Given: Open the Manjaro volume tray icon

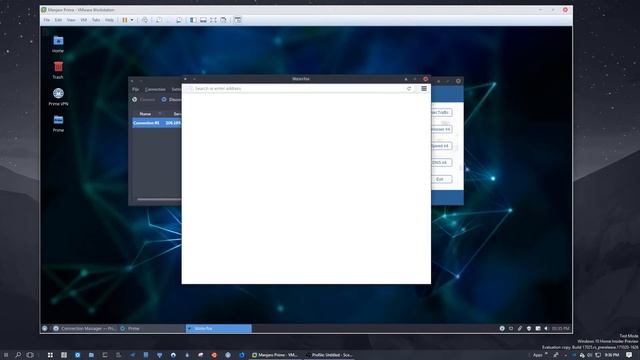Looking at the screenshot, I should pos(547,329).
